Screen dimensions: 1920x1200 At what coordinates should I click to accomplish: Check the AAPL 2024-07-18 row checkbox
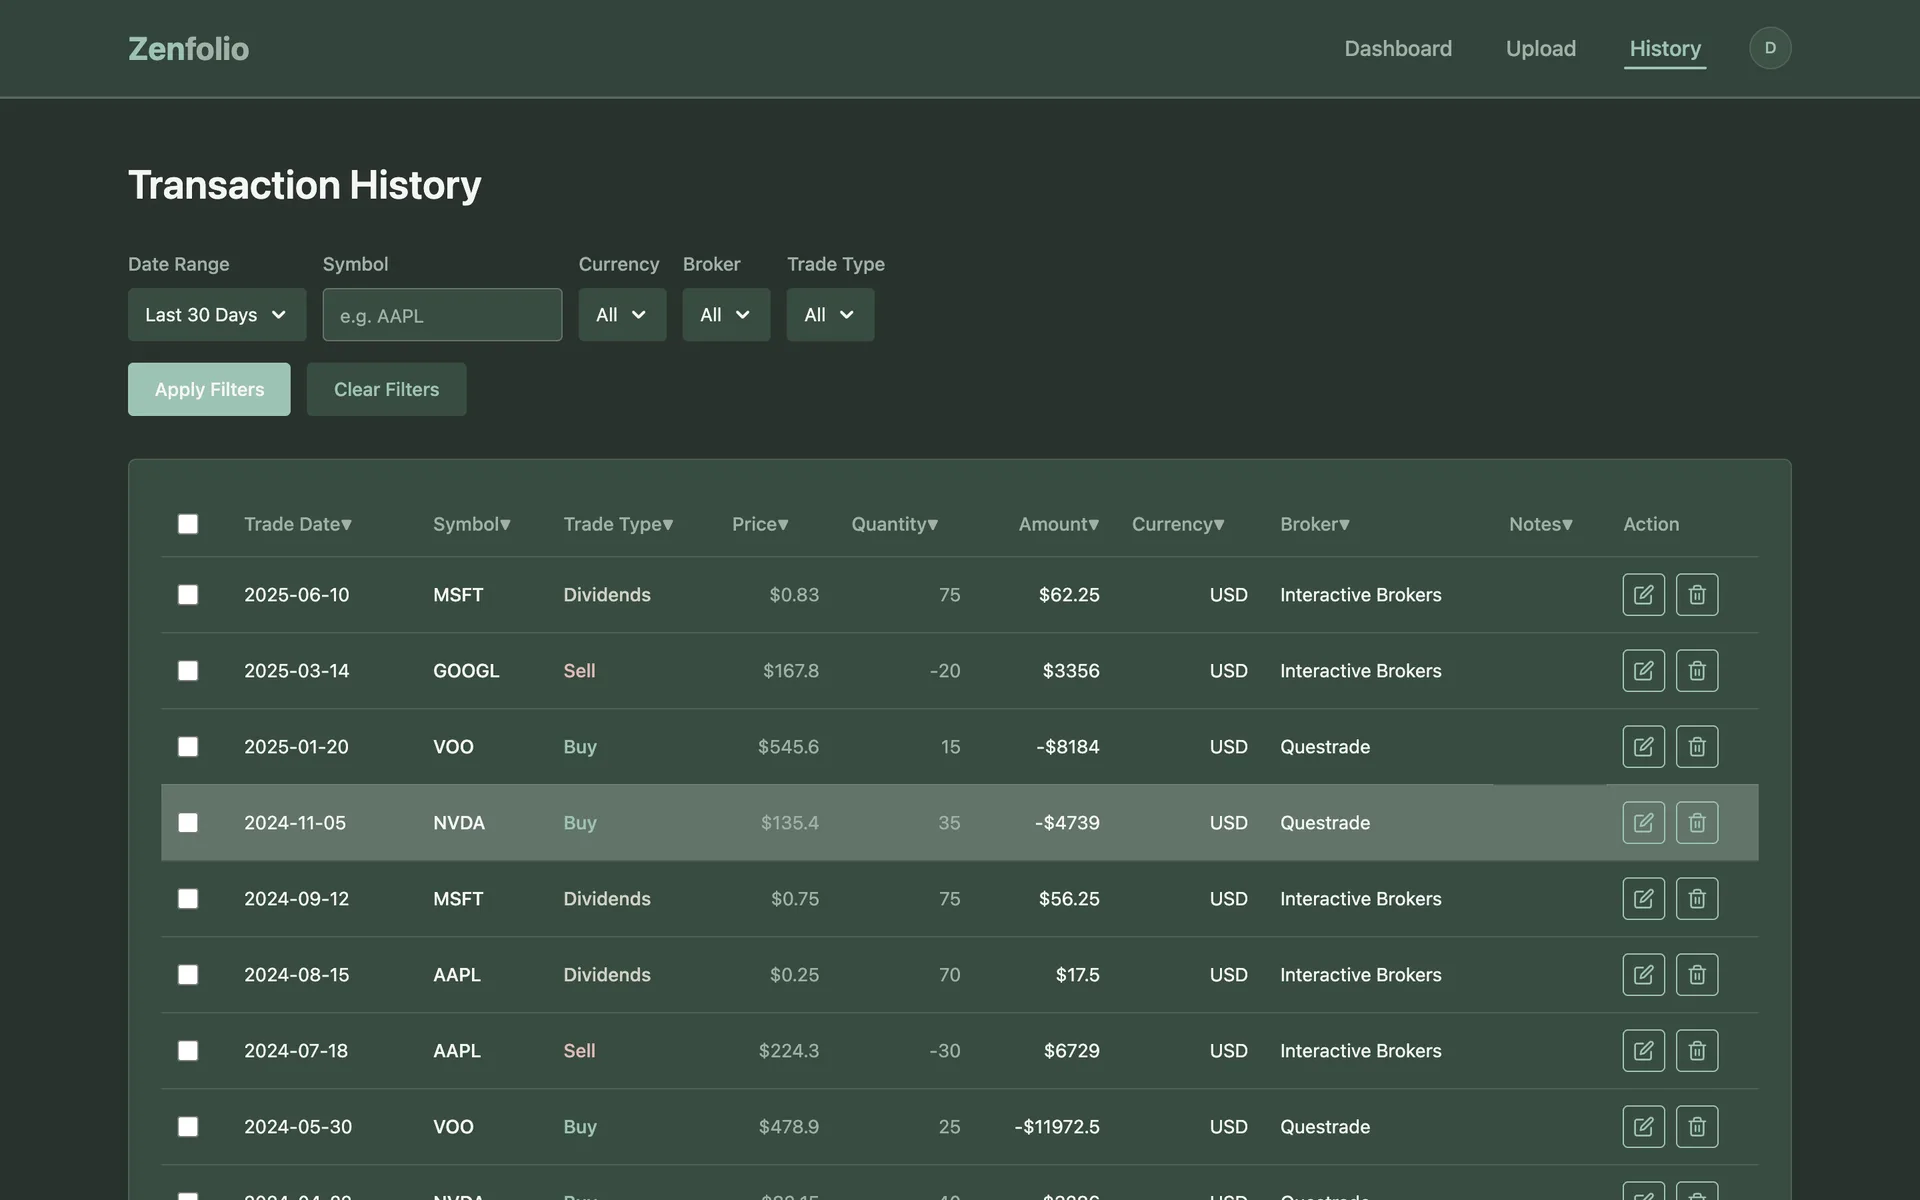tap(188, 1051)
